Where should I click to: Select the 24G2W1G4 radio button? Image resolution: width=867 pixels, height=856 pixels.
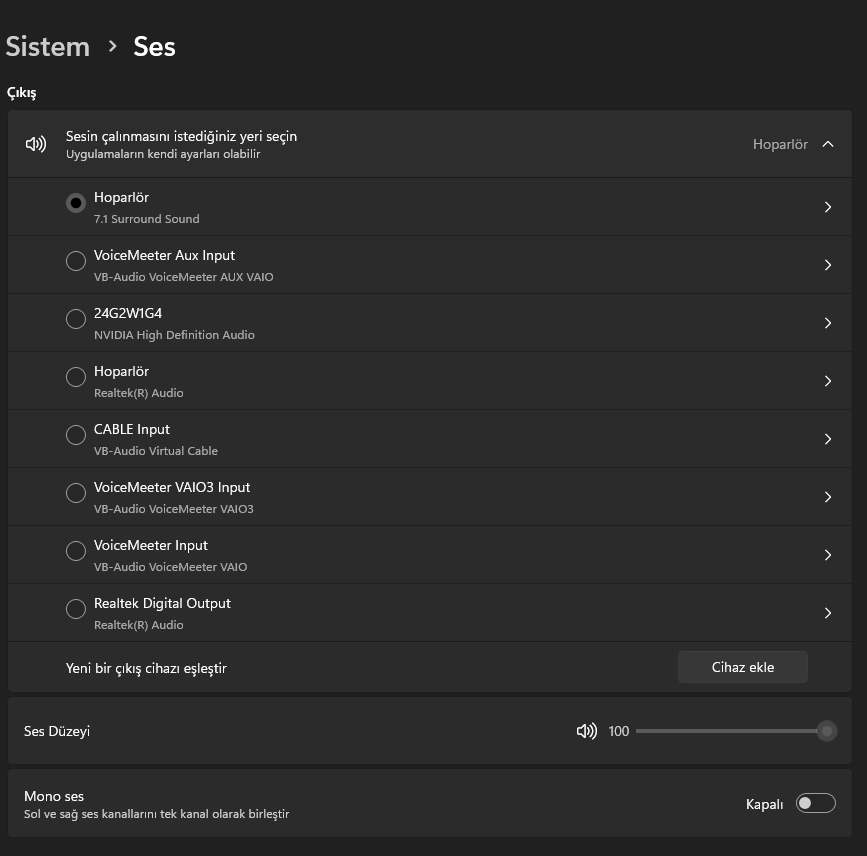coord(75,319)
